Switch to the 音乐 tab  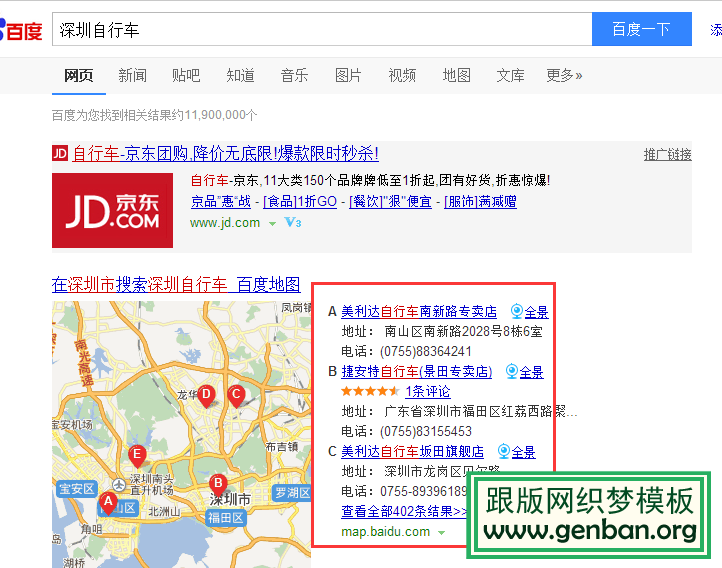294,75
